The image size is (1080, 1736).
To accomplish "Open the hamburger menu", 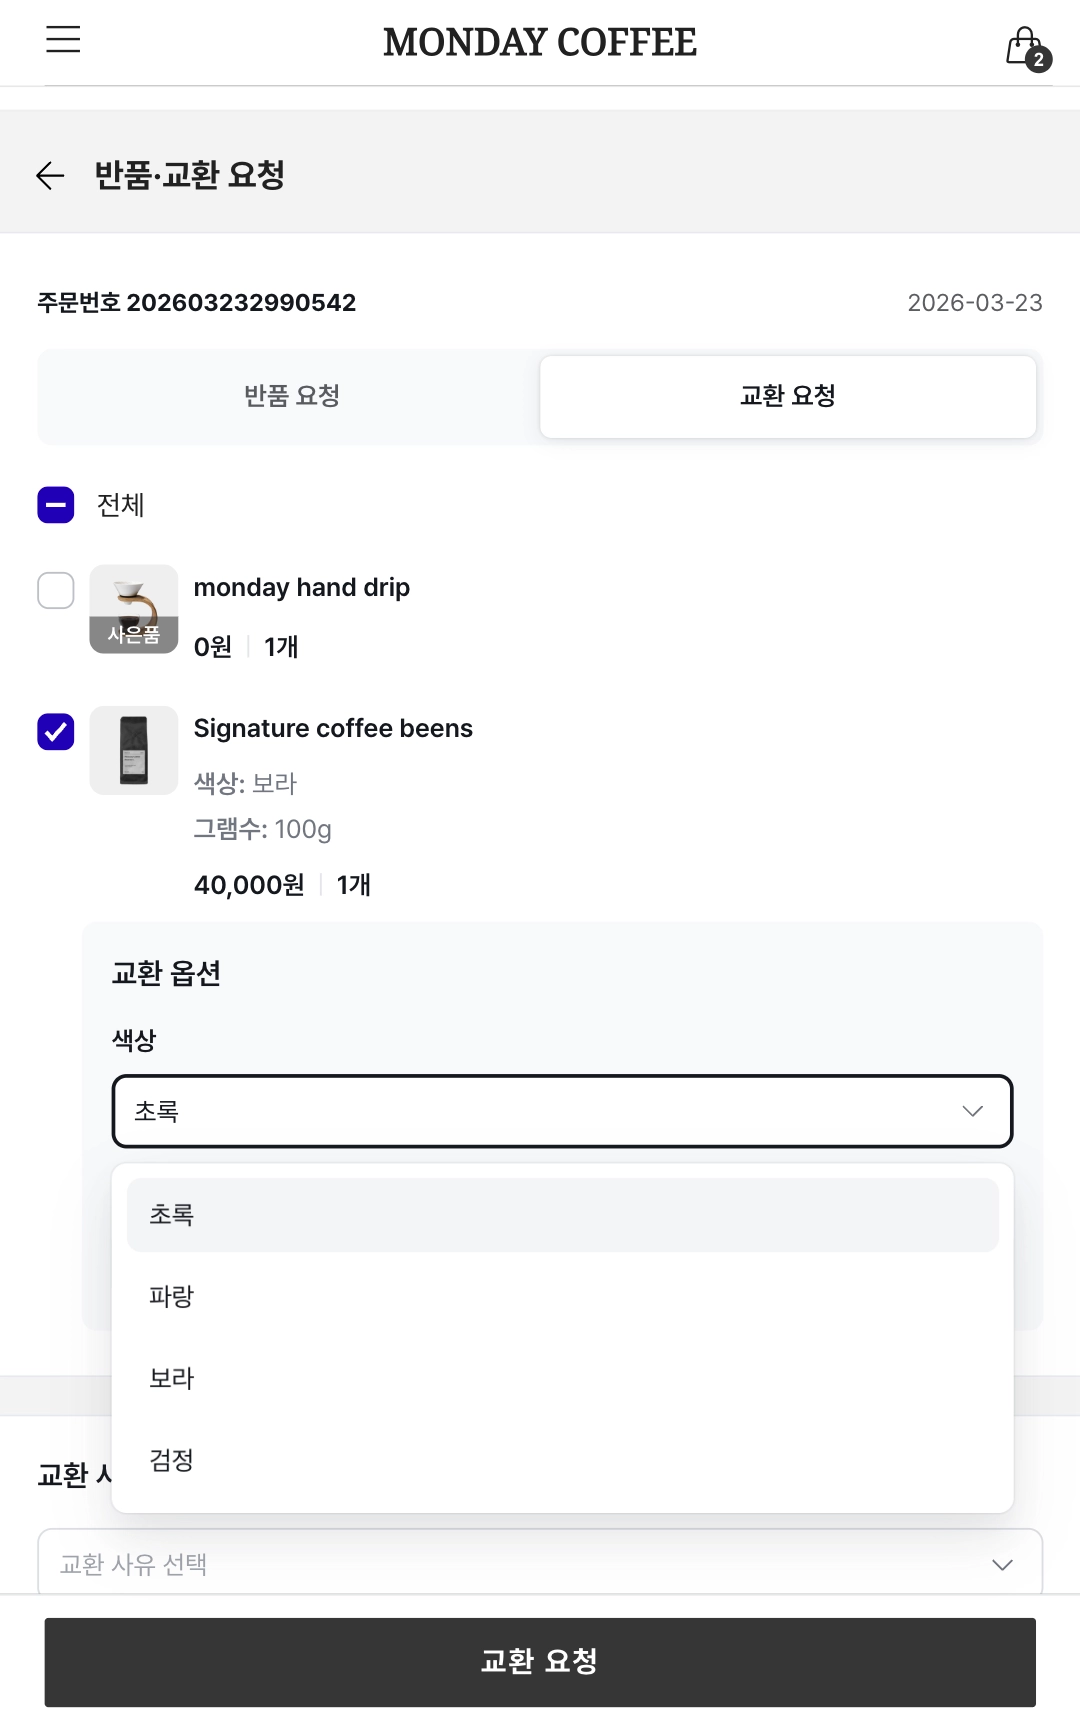I will tap(63, 40).
